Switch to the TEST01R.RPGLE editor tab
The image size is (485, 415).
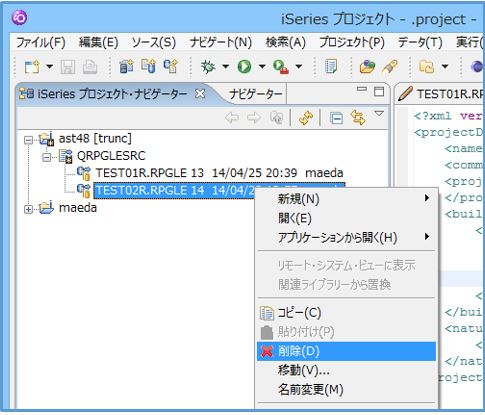[x=440, y=94]
